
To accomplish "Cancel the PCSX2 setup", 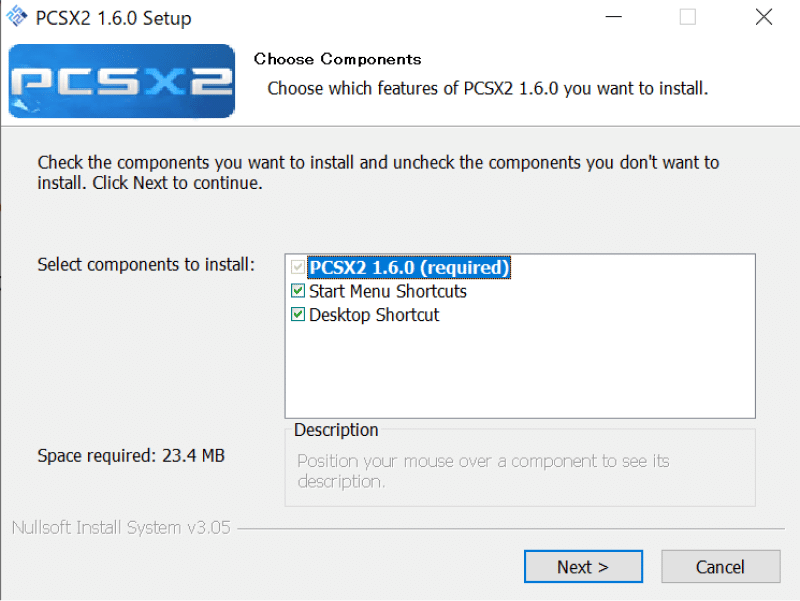I will (x=720, y=566).
